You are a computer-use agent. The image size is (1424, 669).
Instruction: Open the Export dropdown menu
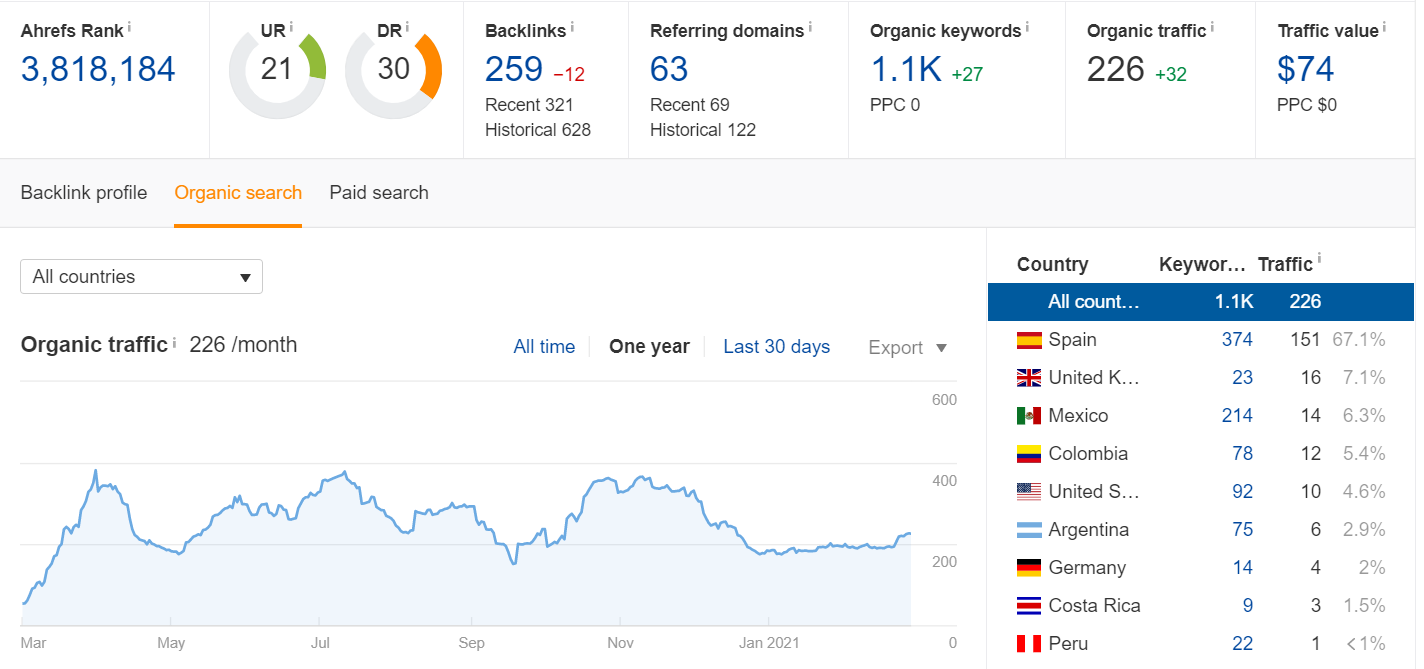pos(907,348)
